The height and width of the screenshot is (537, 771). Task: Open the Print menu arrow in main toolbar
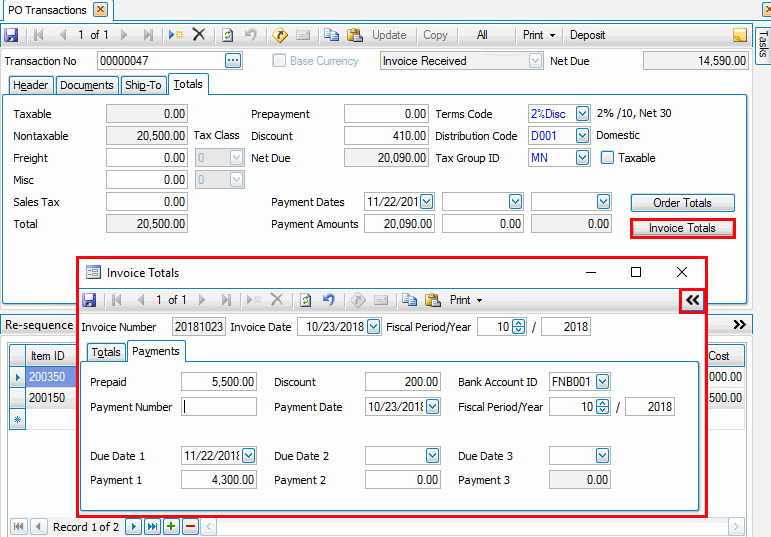552,35
